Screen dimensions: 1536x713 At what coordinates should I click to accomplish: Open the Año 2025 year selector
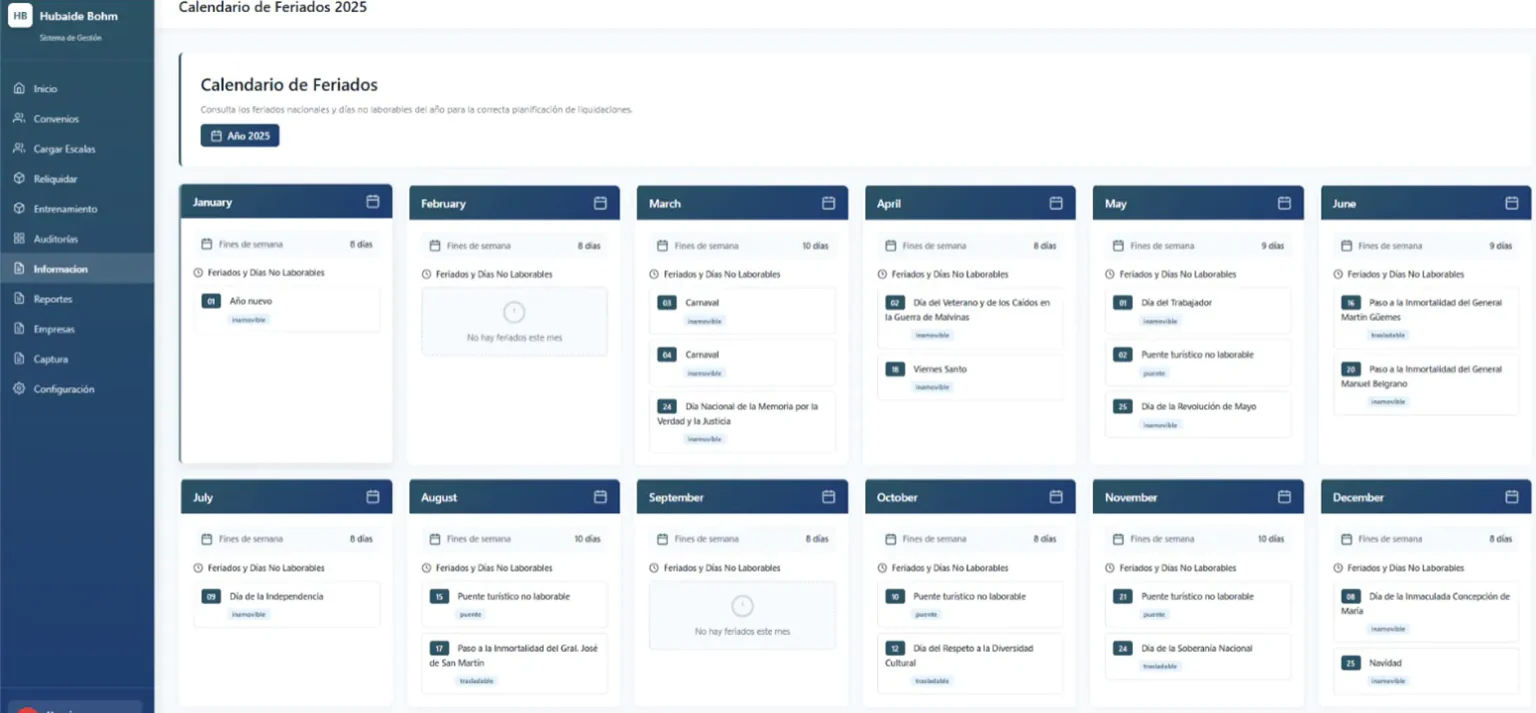pyautogui.click(x=240, y=135)
